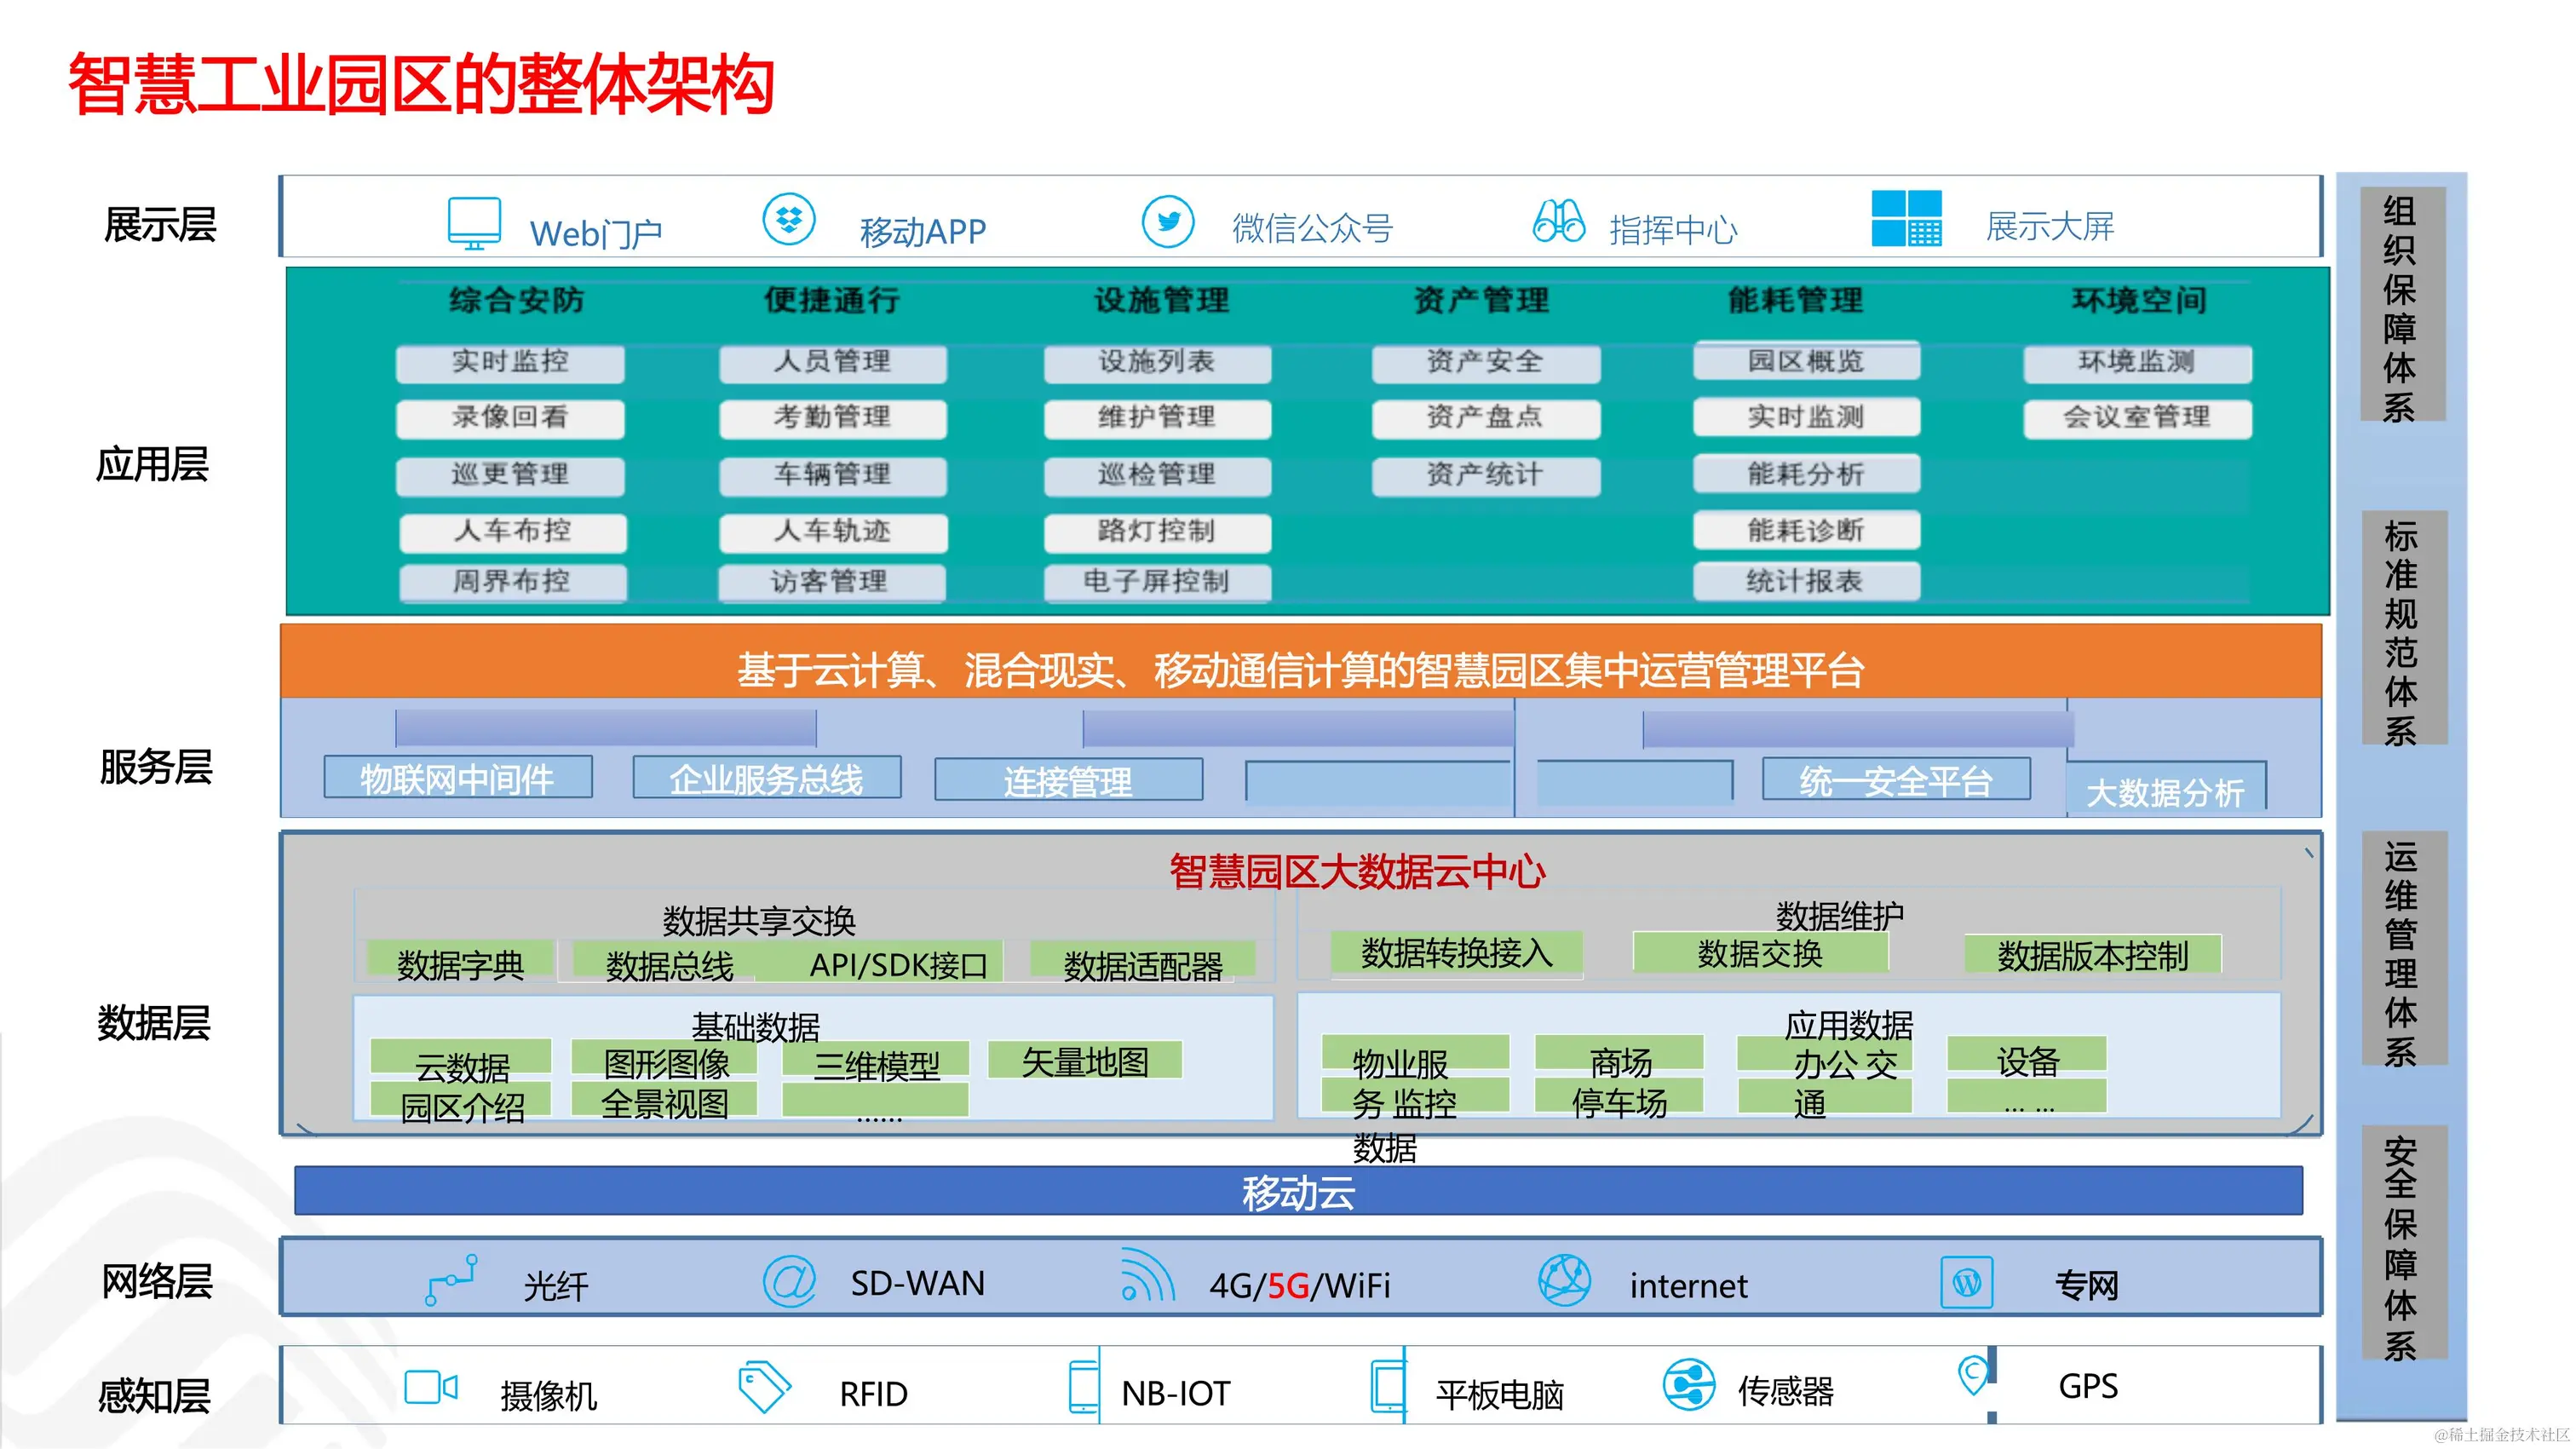
Task: Click the 人车轨迹 box
Action: (832, 532)
